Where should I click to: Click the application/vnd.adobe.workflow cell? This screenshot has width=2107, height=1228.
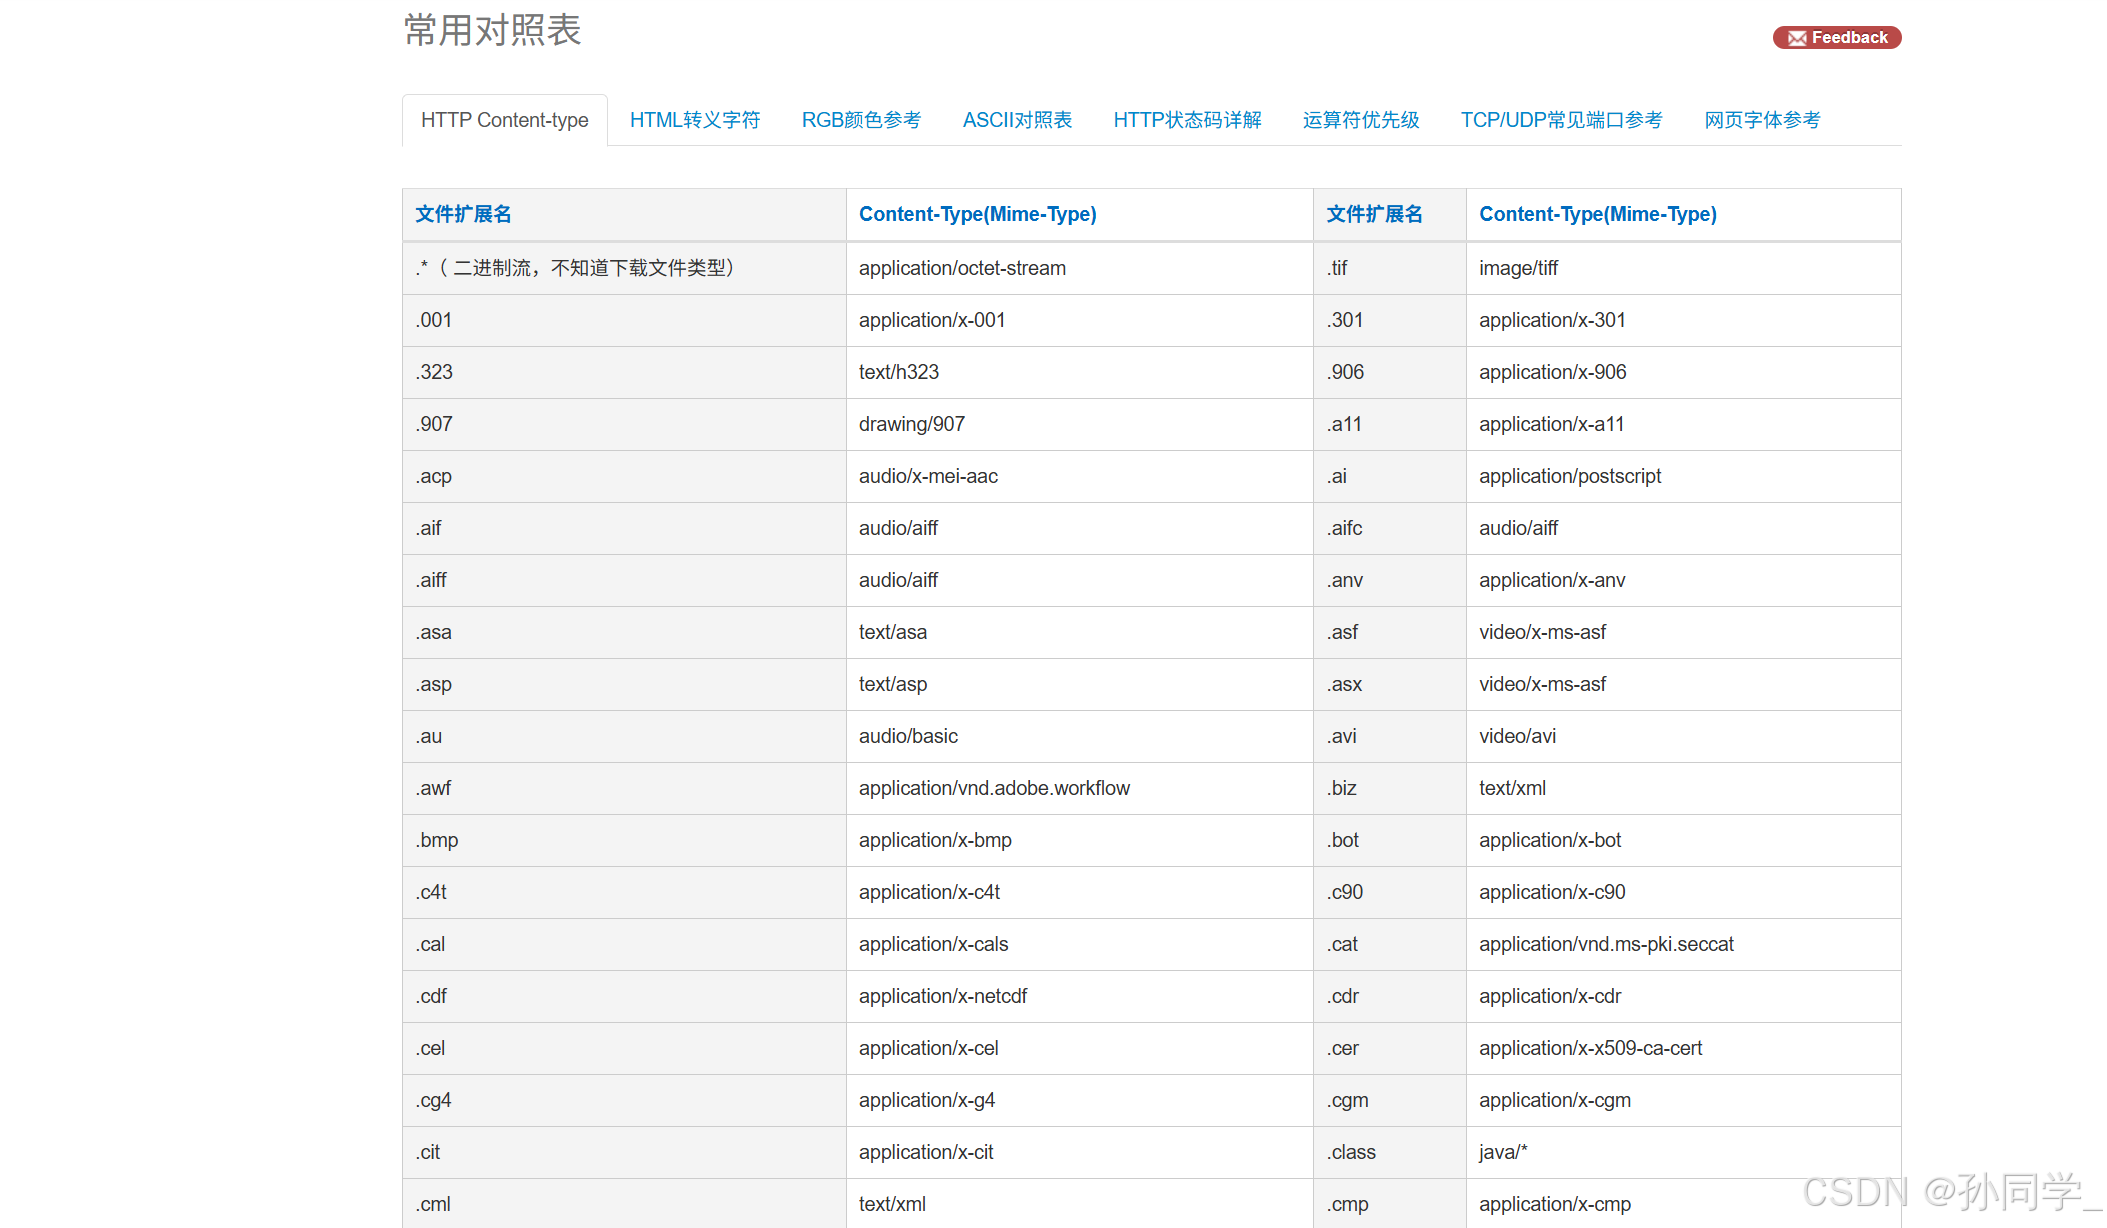point(994,788)
